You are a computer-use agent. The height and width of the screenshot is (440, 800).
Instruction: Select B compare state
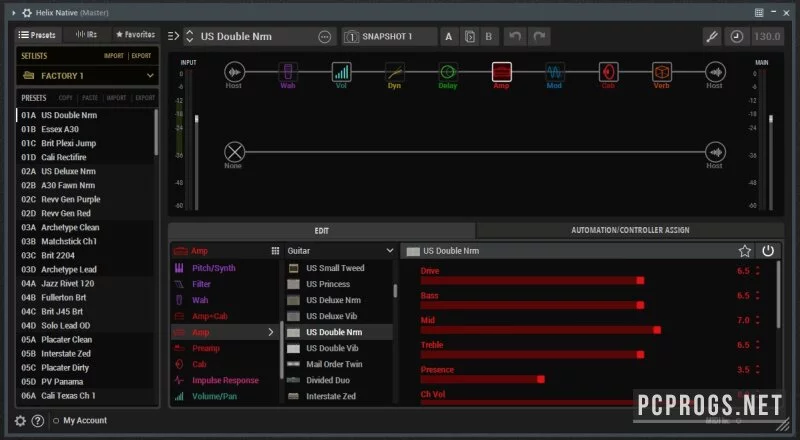tap(489, 36)
